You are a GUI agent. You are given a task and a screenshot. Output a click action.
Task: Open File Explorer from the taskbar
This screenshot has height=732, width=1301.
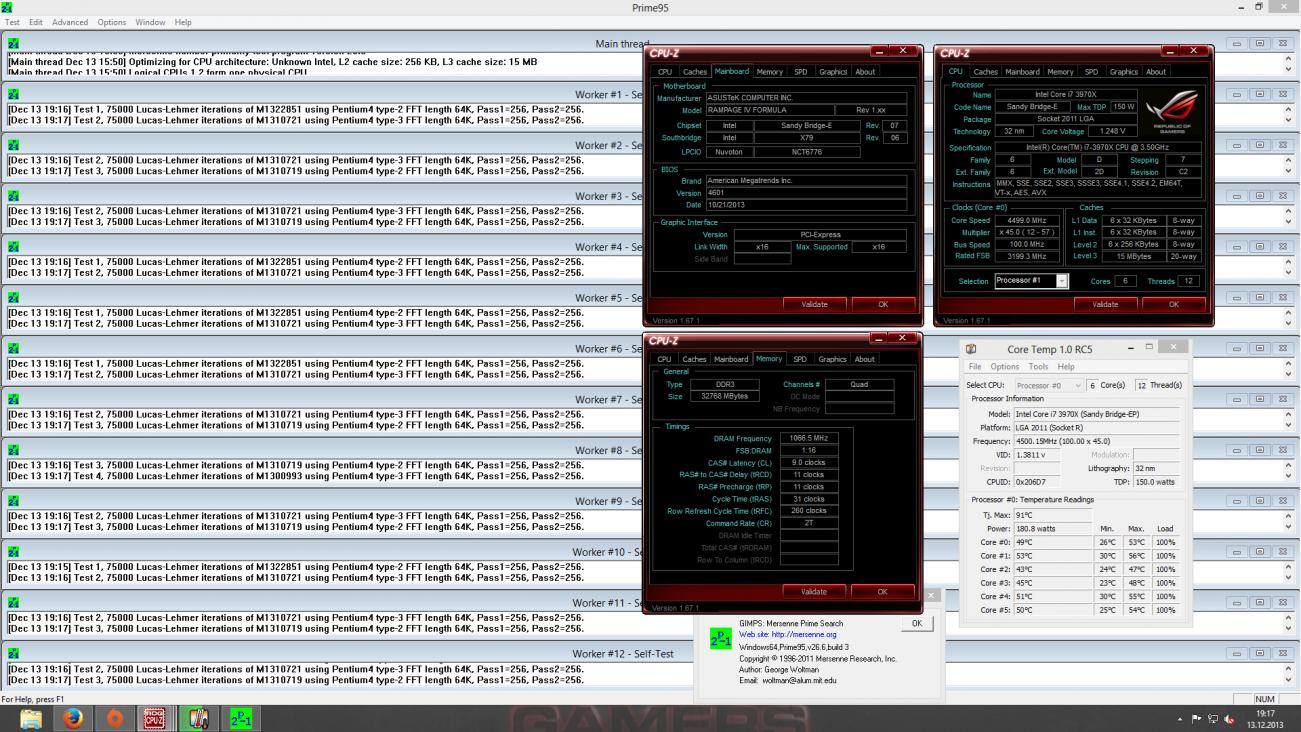click(31, 718)
